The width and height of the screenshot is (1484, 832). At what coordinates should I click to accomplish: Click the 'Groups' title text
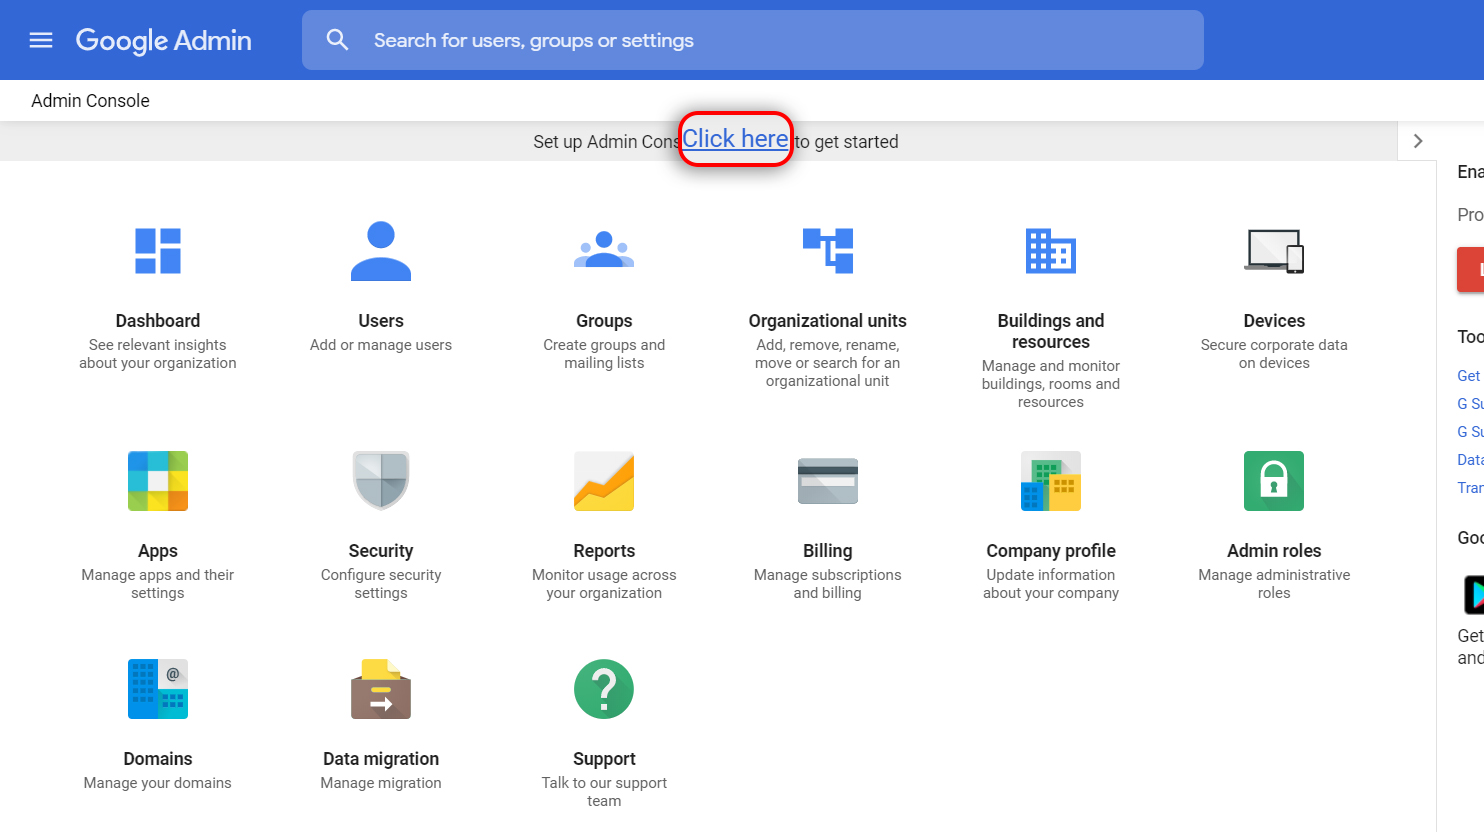pos(604,321)
